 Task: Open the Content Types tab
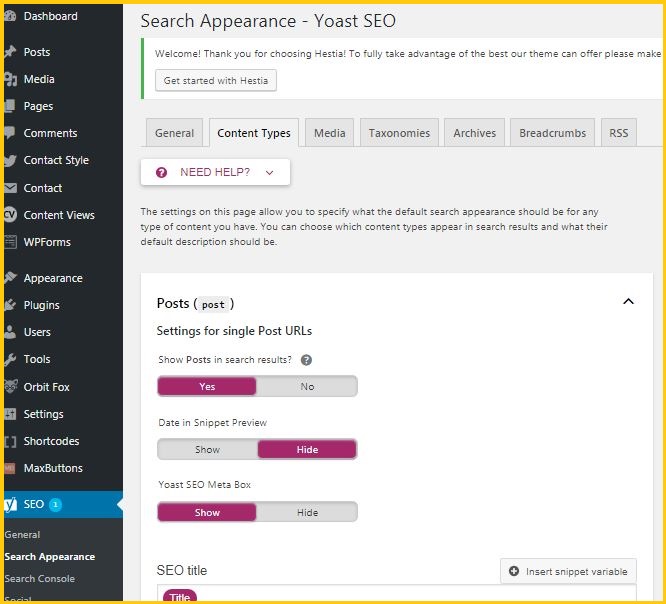click(x=254, y=133)
